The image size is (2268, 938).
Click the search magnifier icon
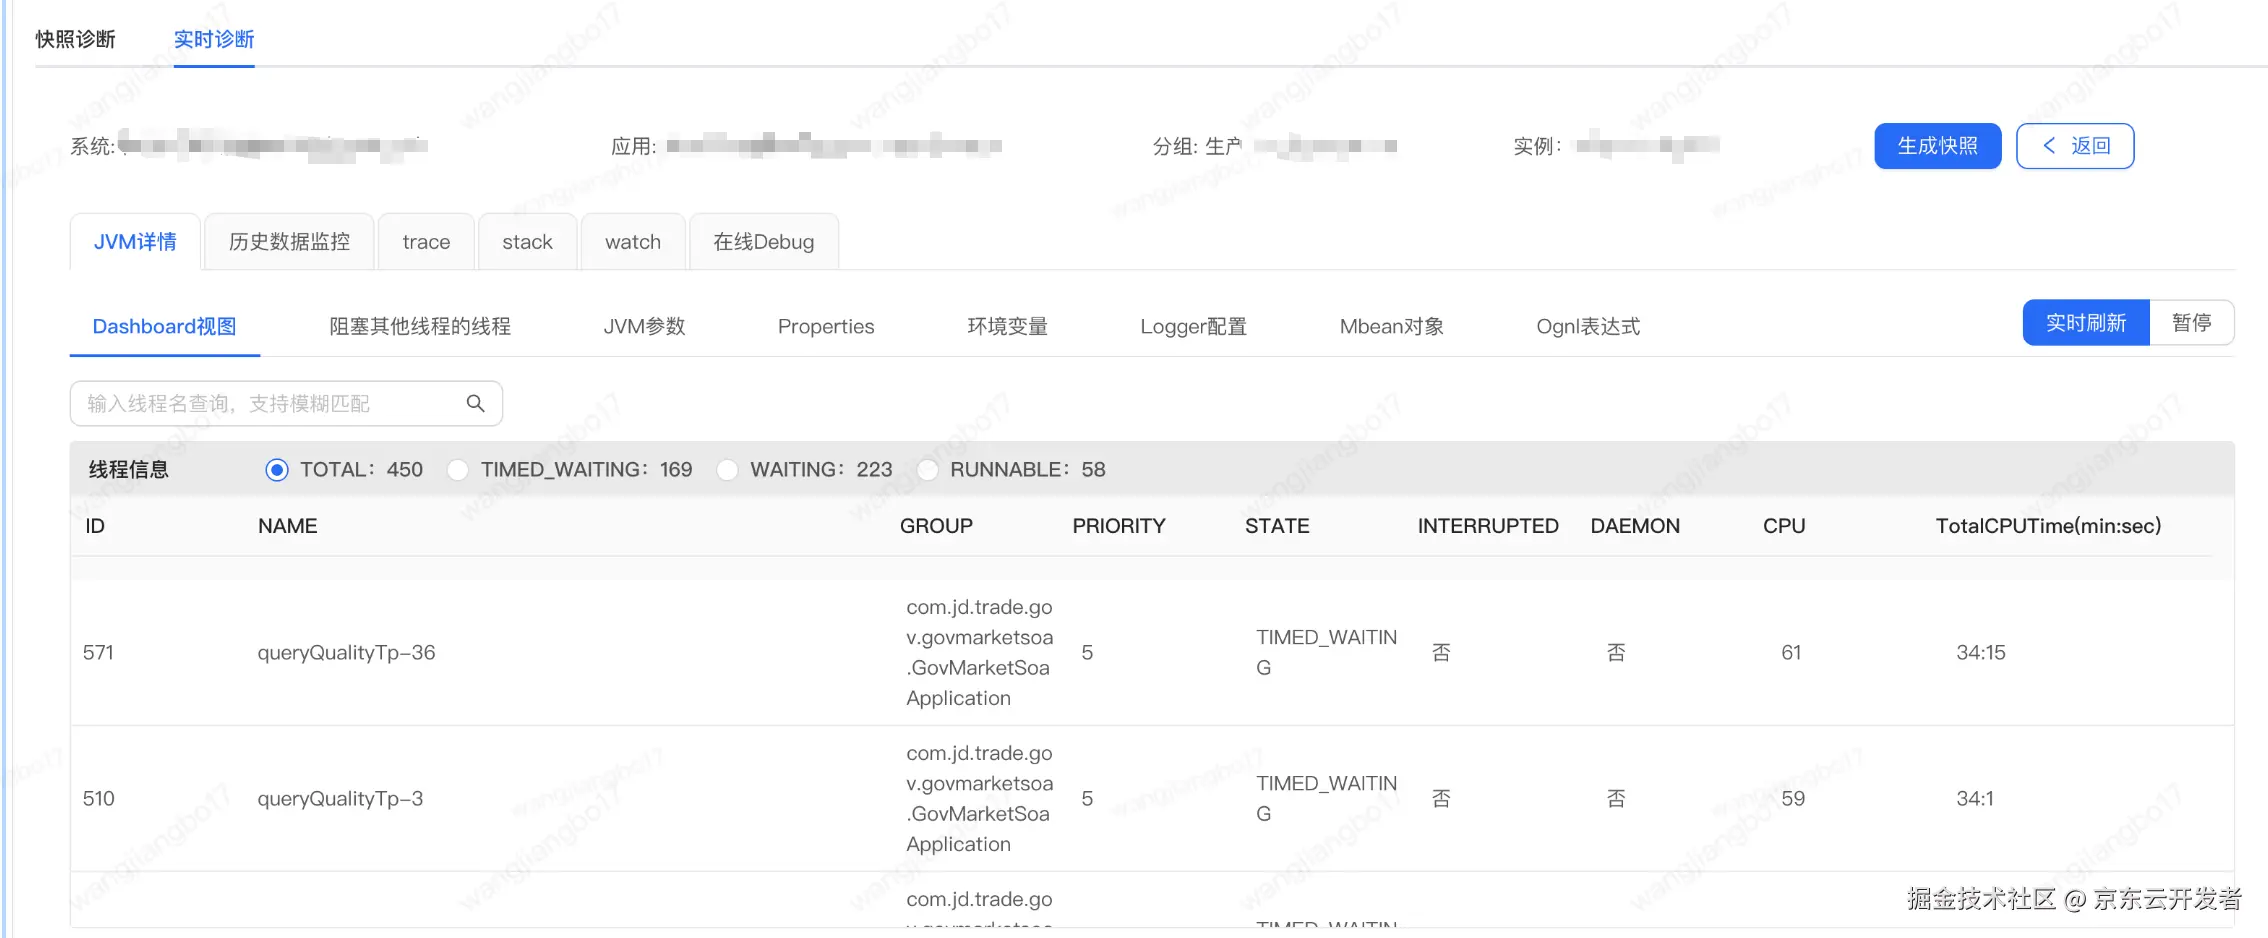tap(475, 403)
